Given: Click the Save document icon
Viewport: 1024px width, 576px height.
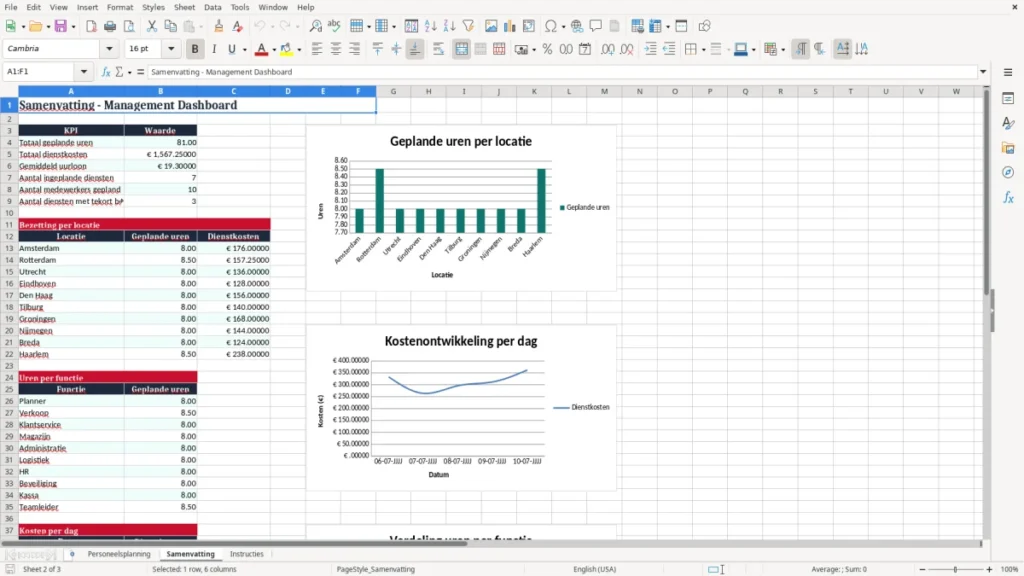Looking at the screenshot, I should tap(61, 26).
